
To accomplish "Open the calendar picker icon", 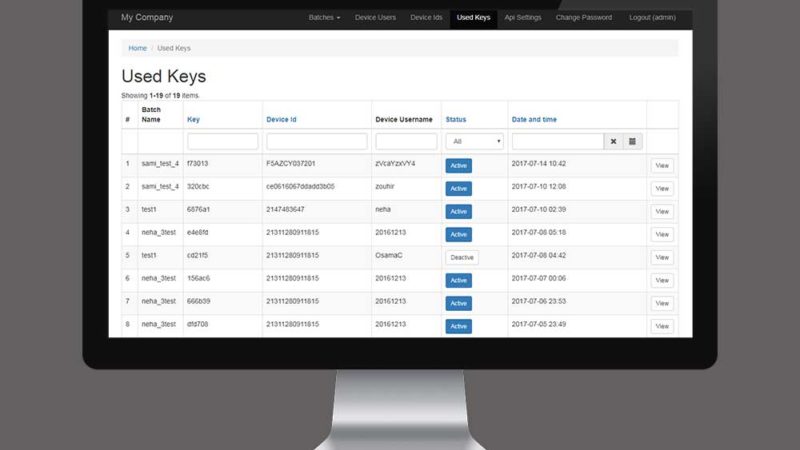I will [632, 142].
